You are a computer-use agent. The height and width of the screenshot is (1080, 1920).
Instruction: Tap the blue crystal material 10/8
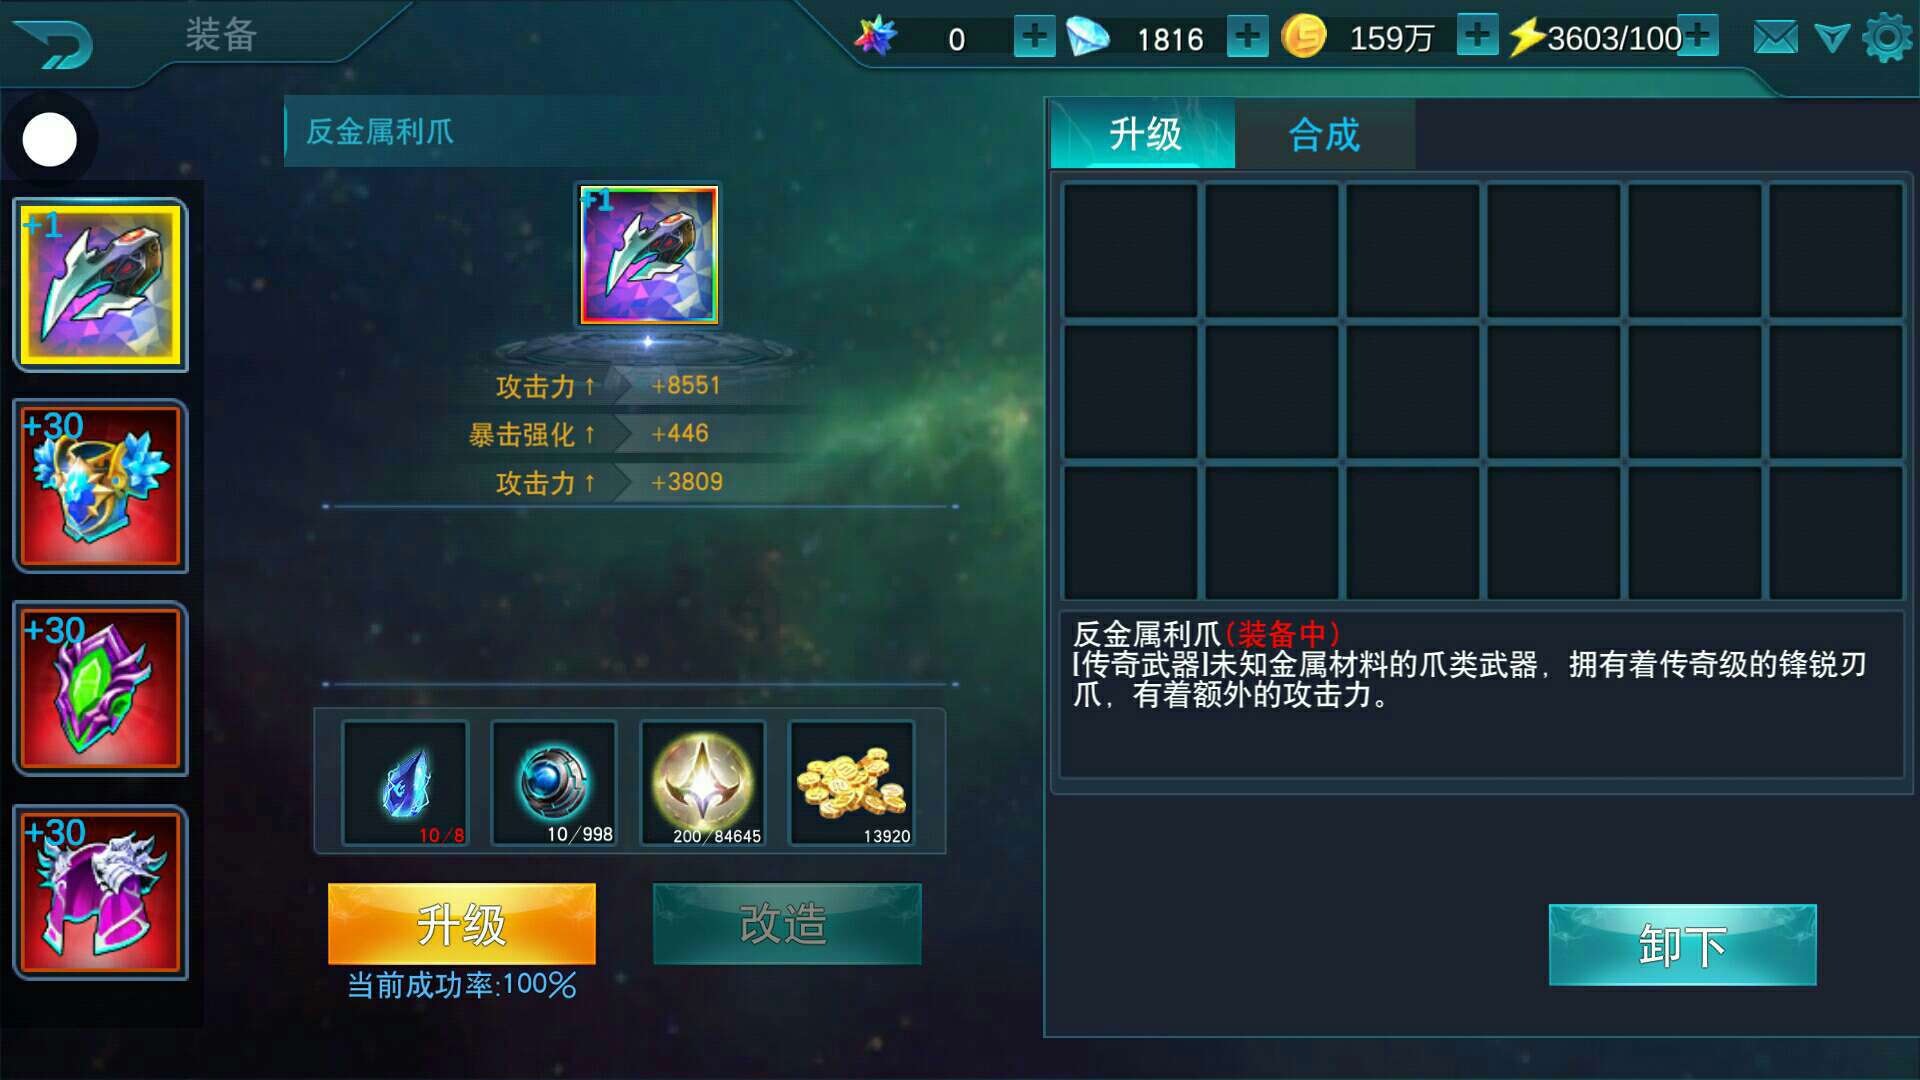405,784
